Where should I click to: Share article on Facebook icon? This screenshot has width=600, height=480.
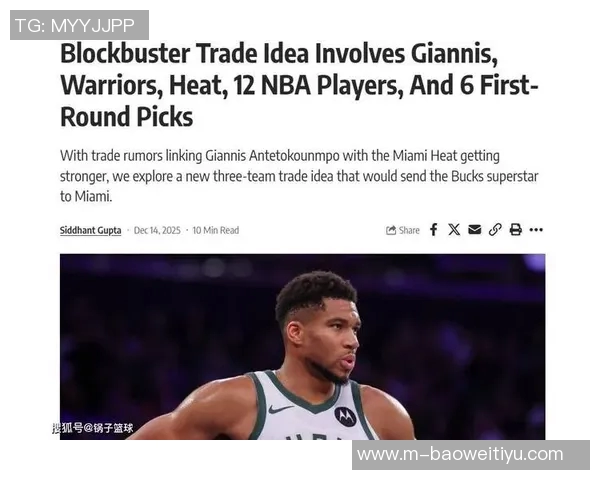433,230
